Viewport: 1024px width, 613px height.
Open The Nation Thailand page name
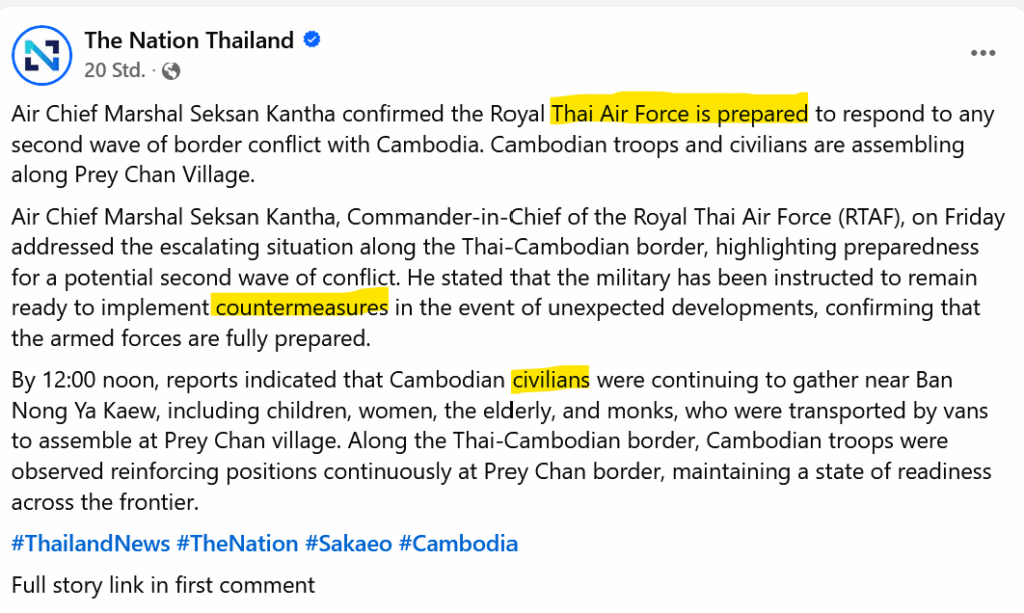(189, 40)
